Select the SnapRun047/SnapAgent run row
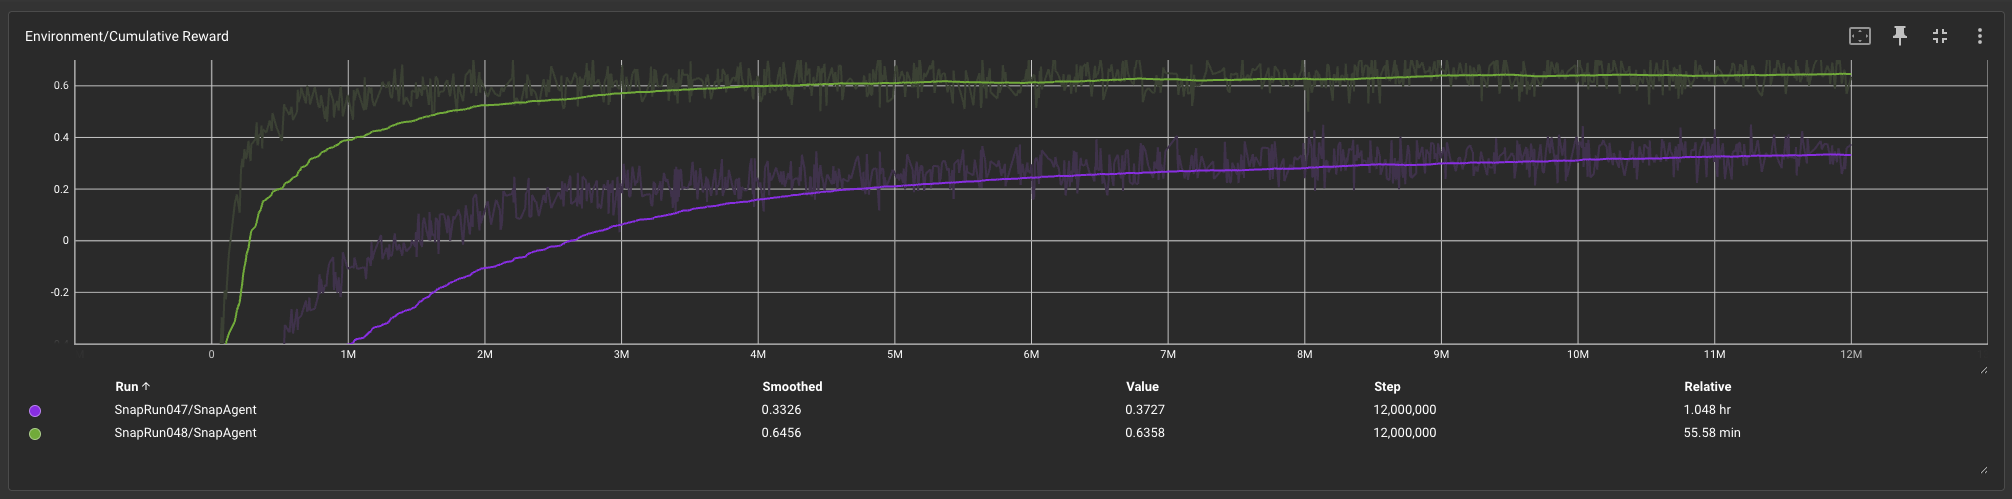 point(185,410)
